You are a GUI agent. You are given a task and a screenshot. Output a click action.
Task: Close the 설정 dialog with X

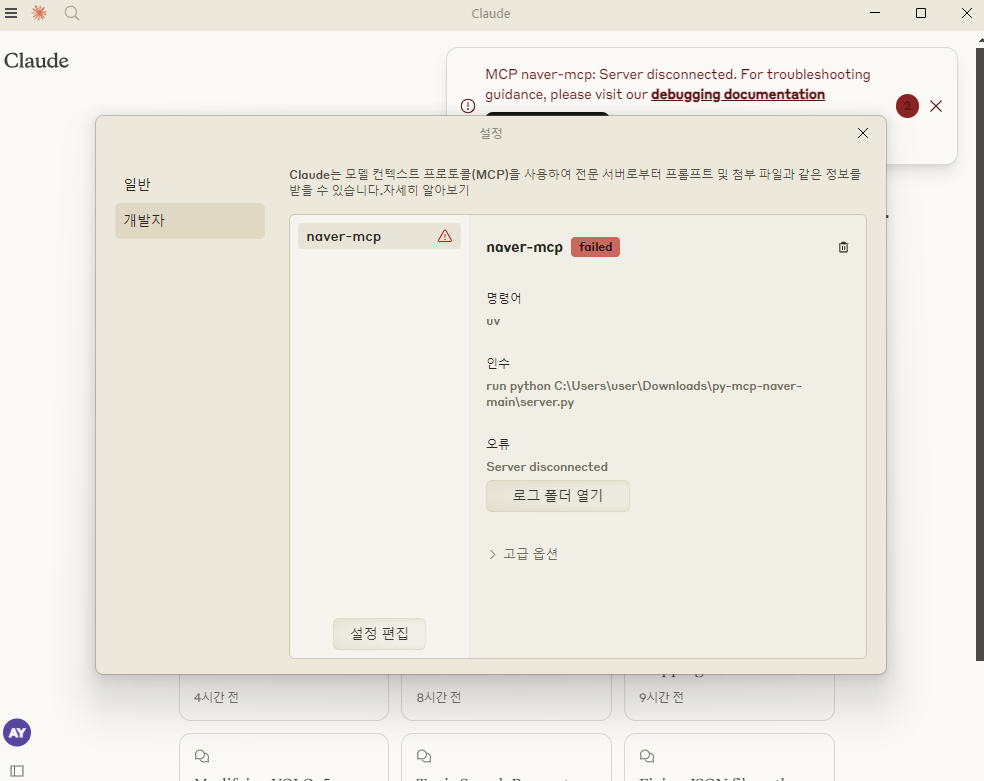[863, 133]
